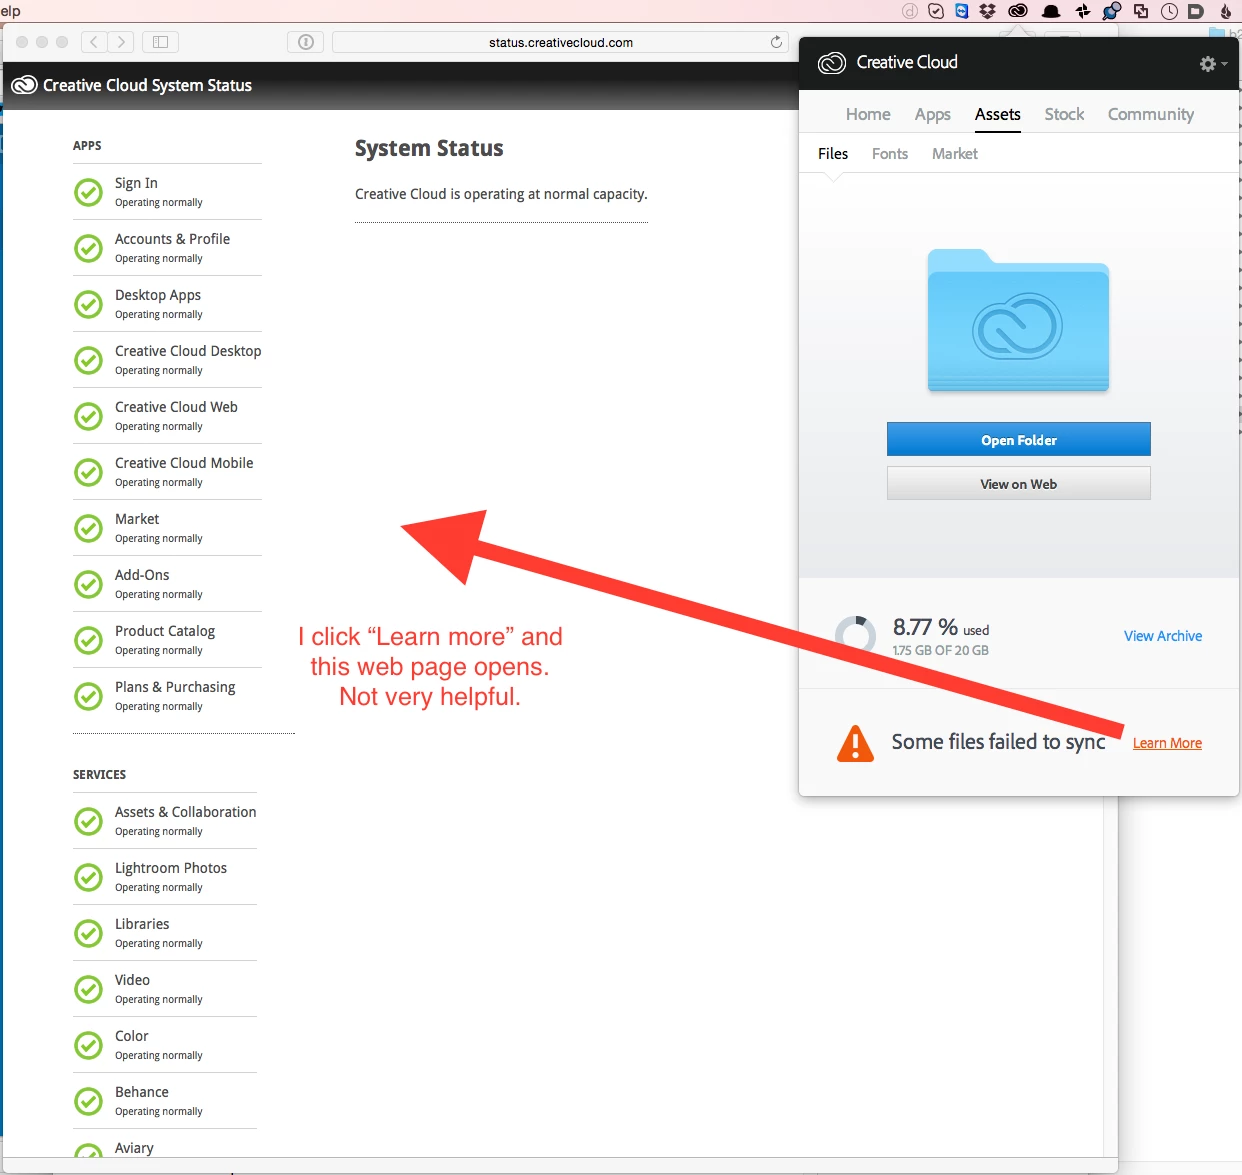The image size is (1242, 1175).
Task: Open the Community tab
Action: [x=1151, y=115]
